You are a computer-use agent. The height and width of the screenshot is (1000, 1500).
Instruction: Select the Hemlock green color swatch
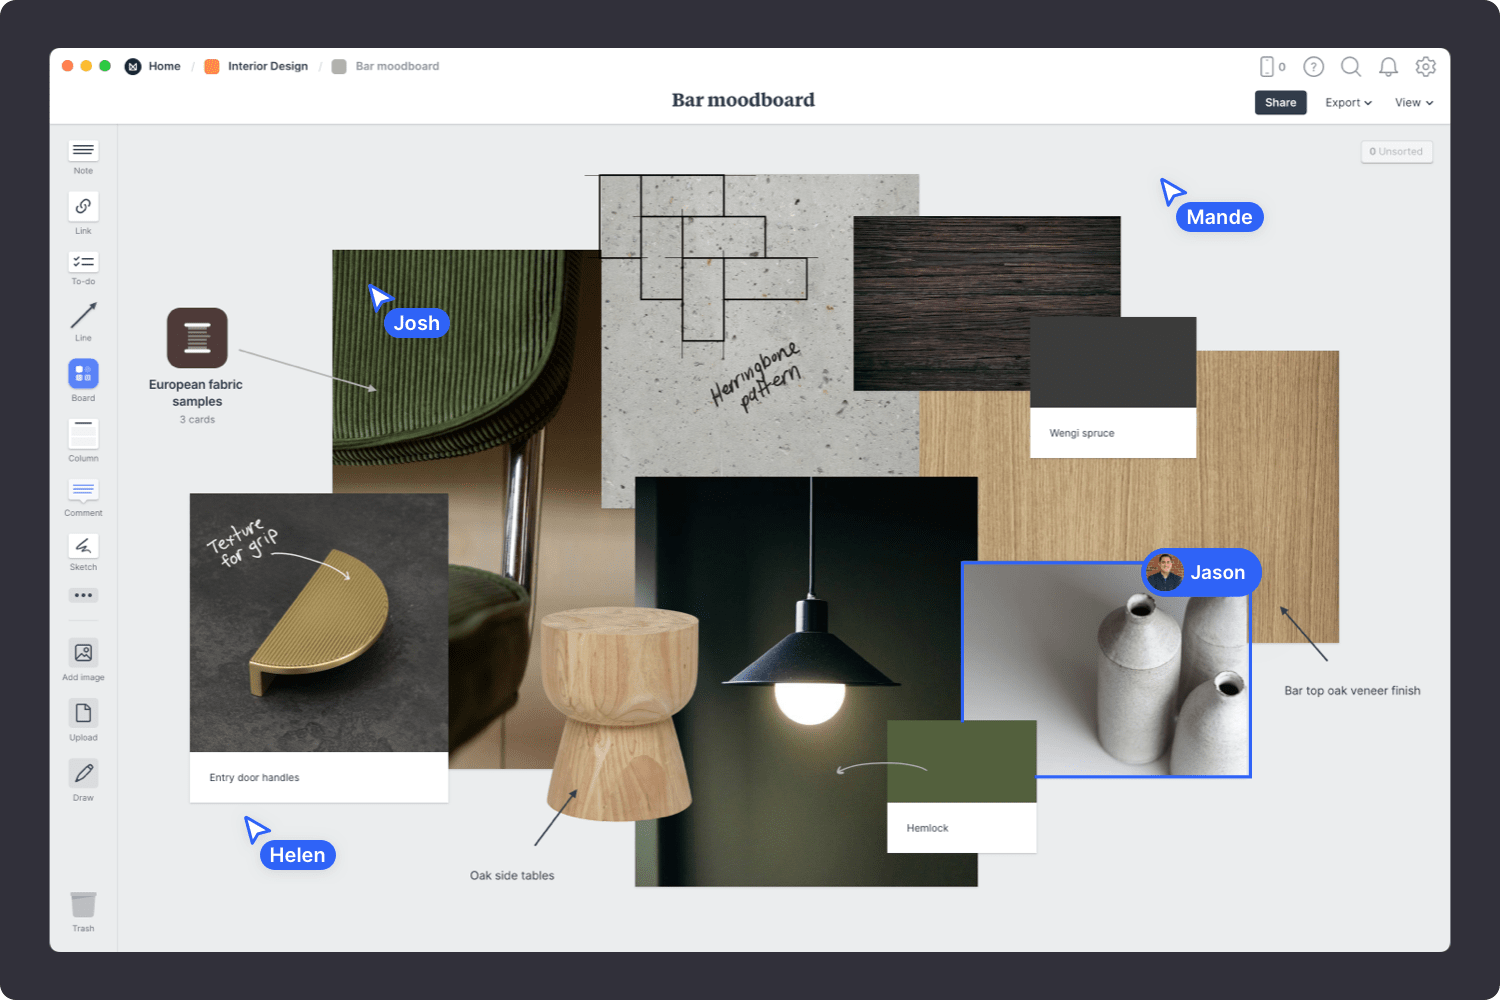pyautogui.click(x=960, y=760)
